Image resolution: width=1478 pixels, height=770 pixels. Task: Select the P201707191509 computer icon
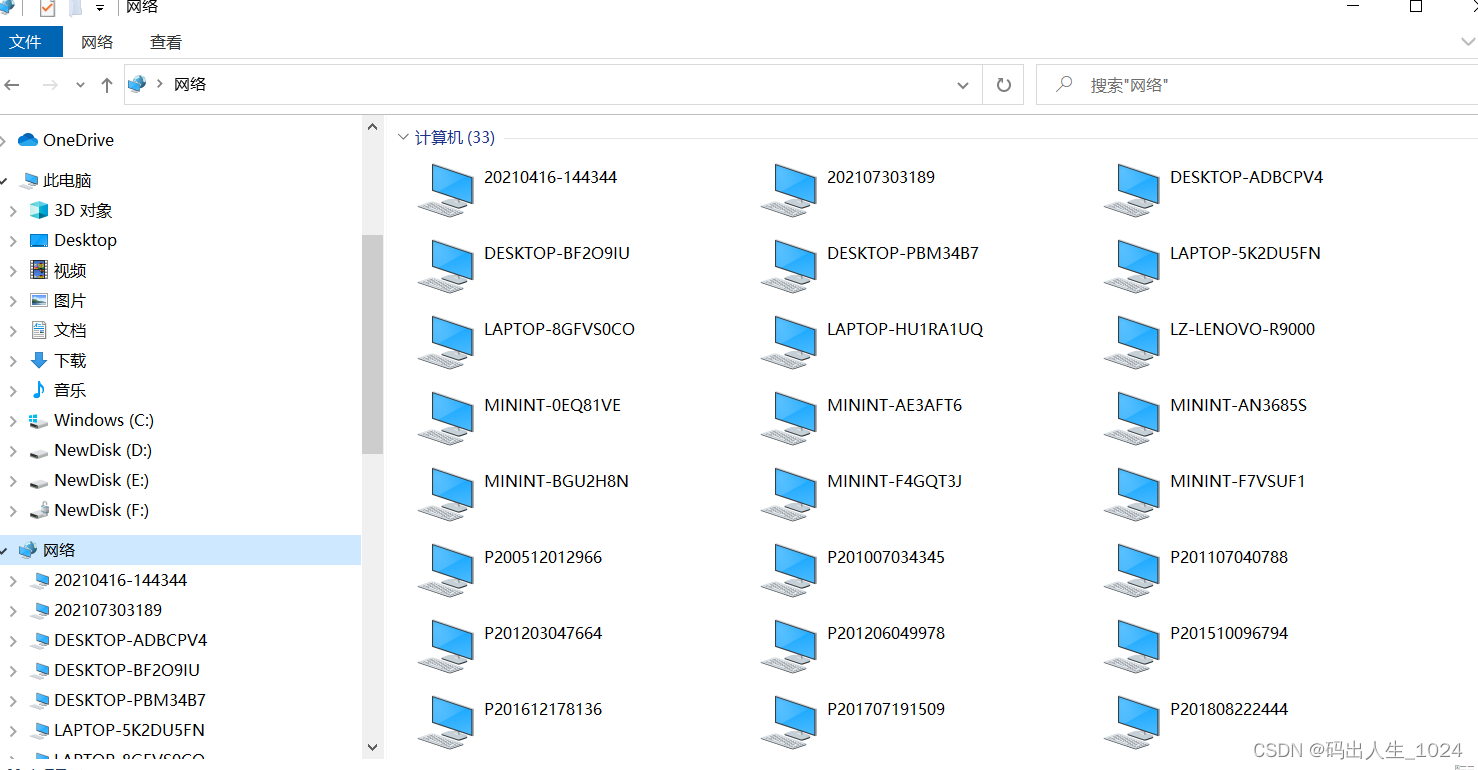click(789, 721)
